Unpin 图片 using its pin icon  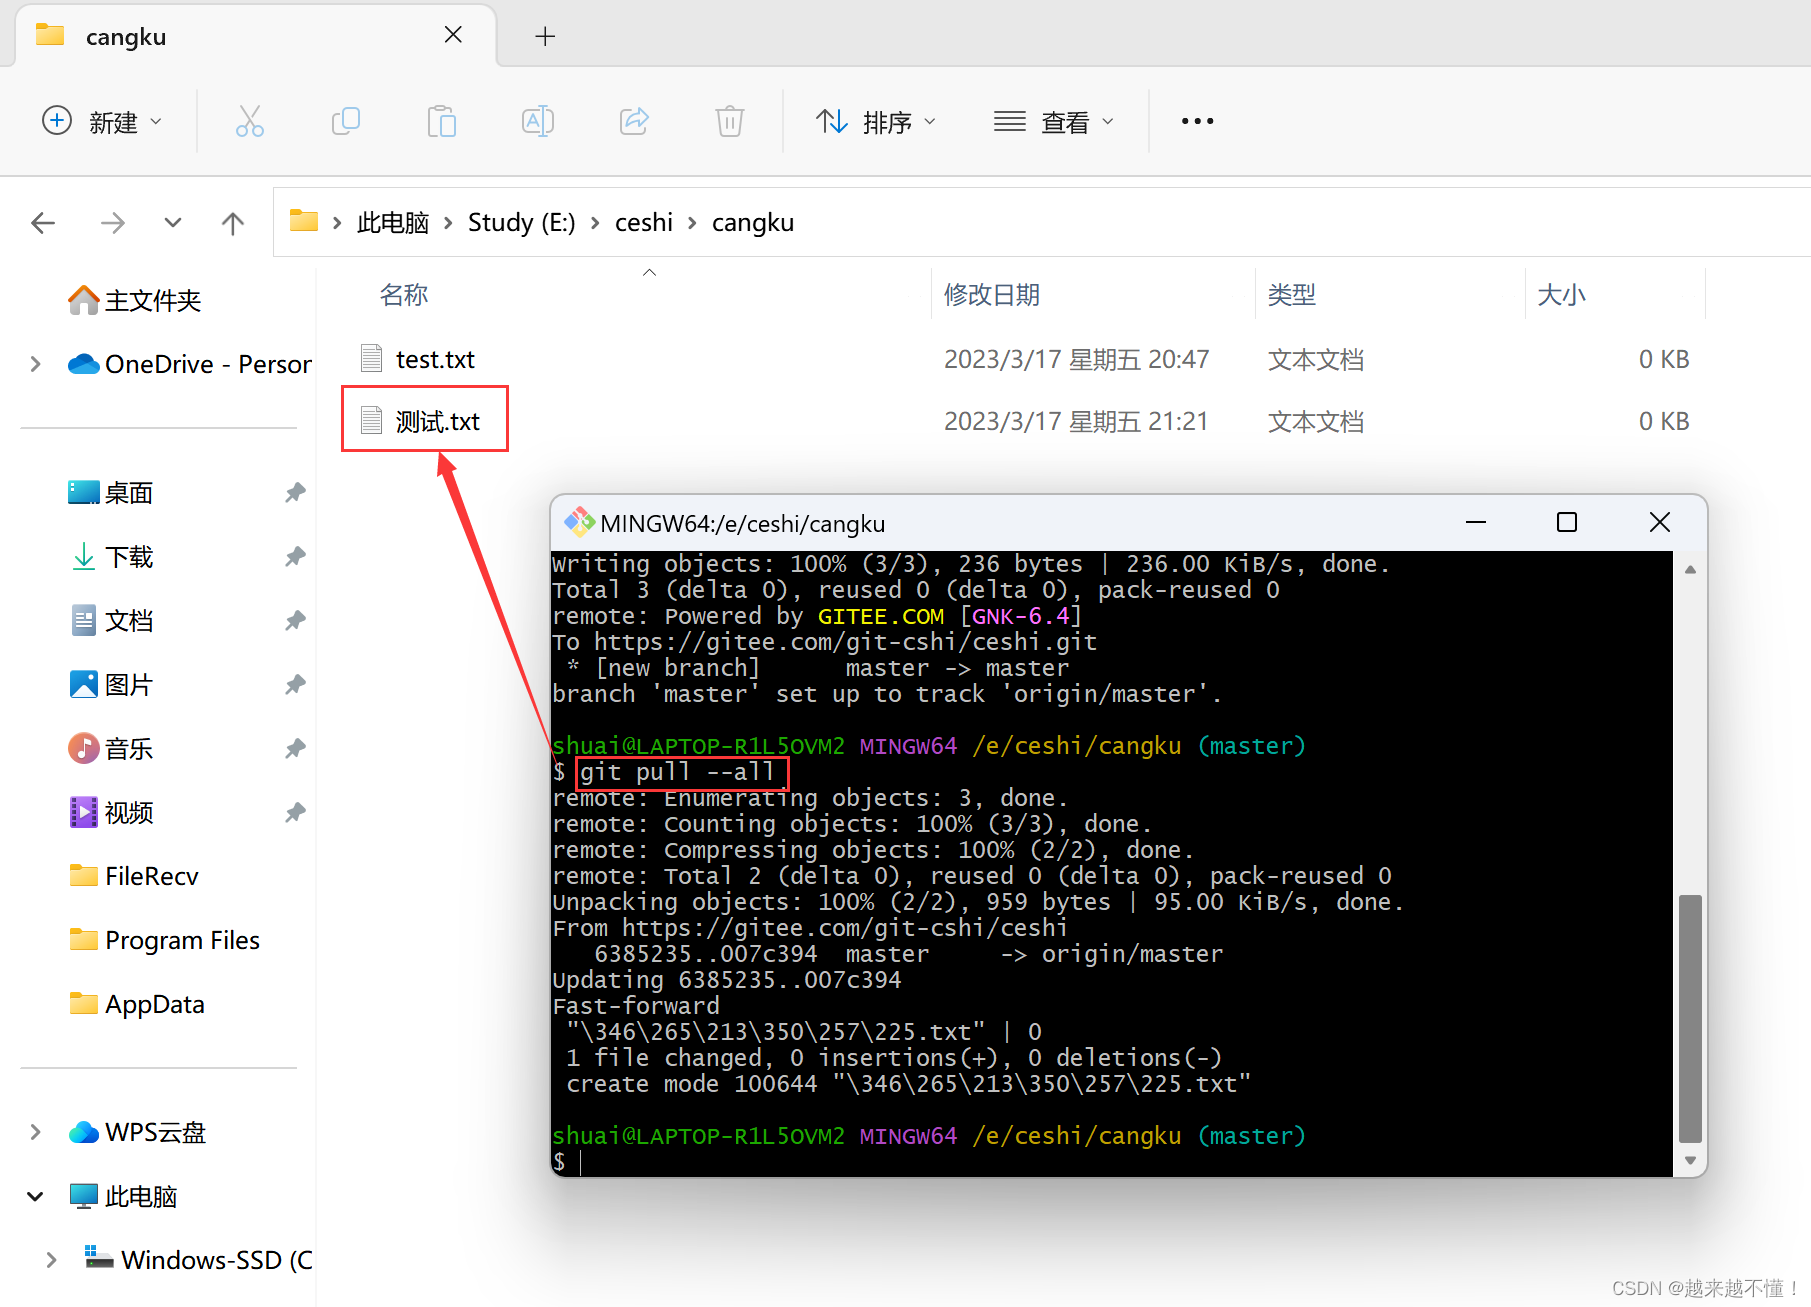(x=295, y=684)
